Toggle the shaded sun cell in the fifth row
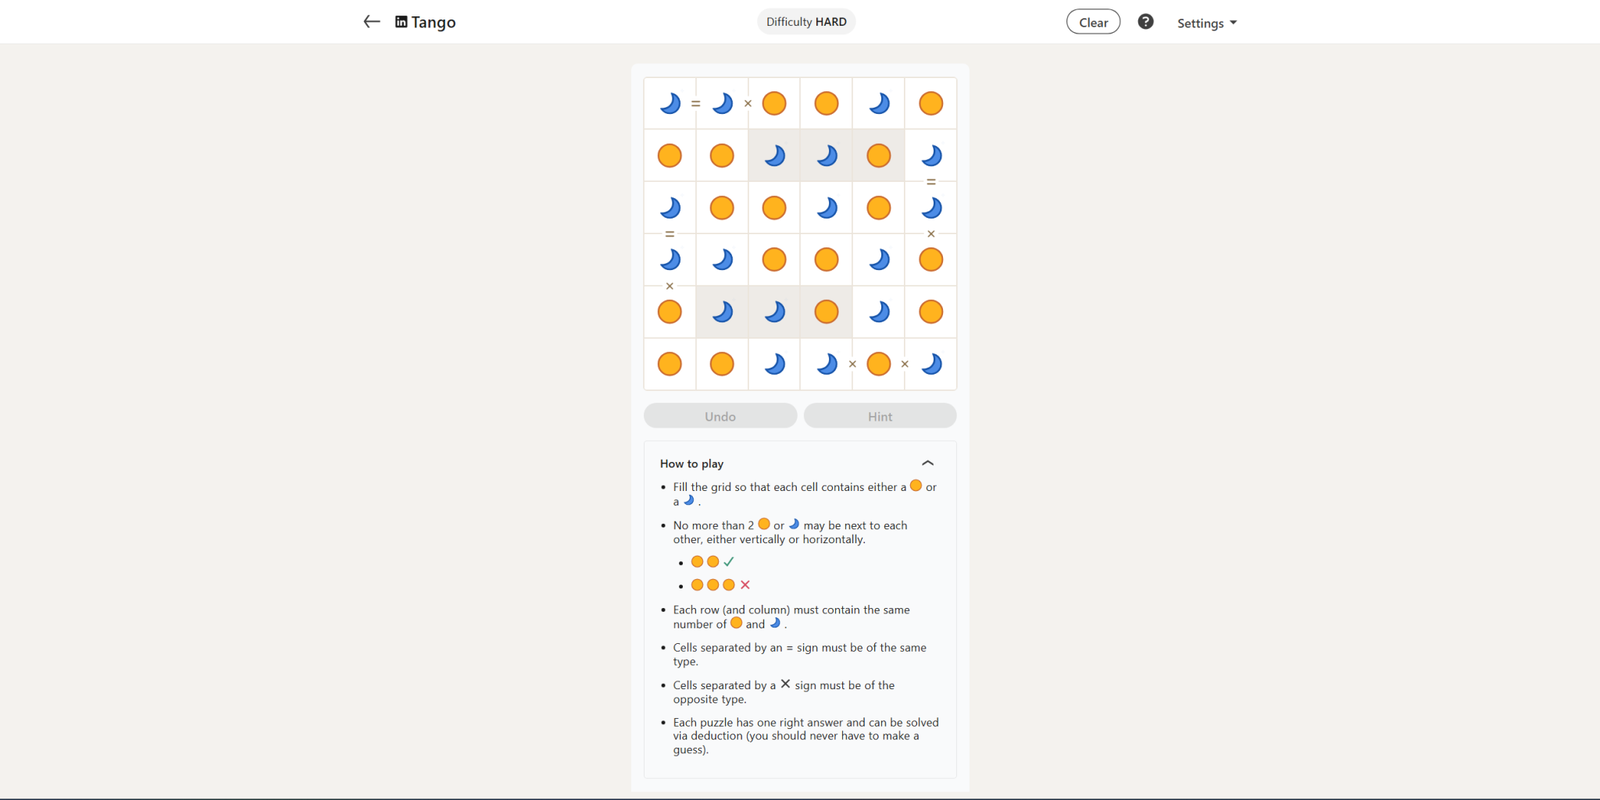The width and height of the screenshot is (1600, 800). click(x=826, y=312)
